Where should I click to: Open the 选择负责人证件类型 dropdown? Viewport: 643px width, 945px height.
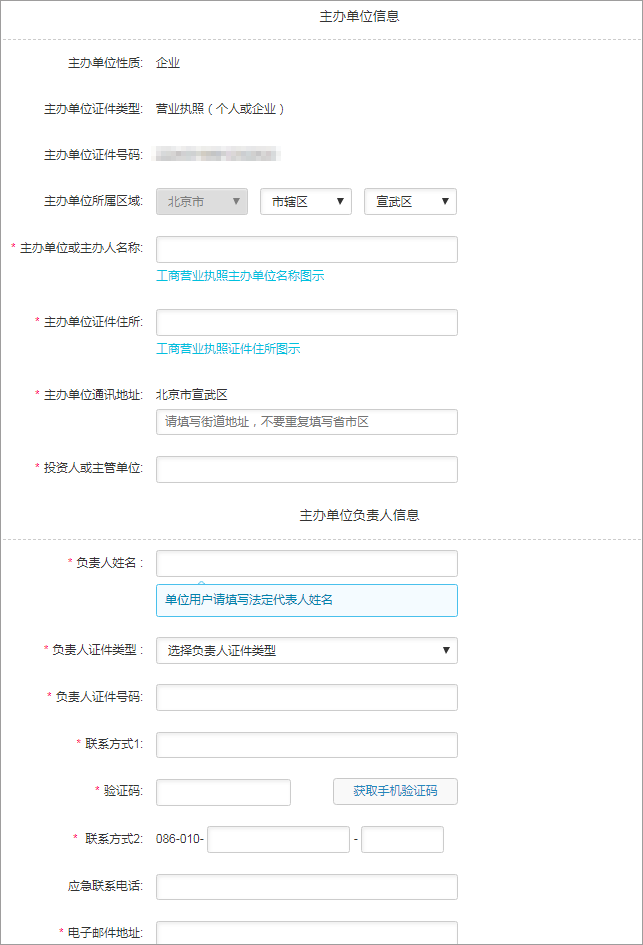307,651
